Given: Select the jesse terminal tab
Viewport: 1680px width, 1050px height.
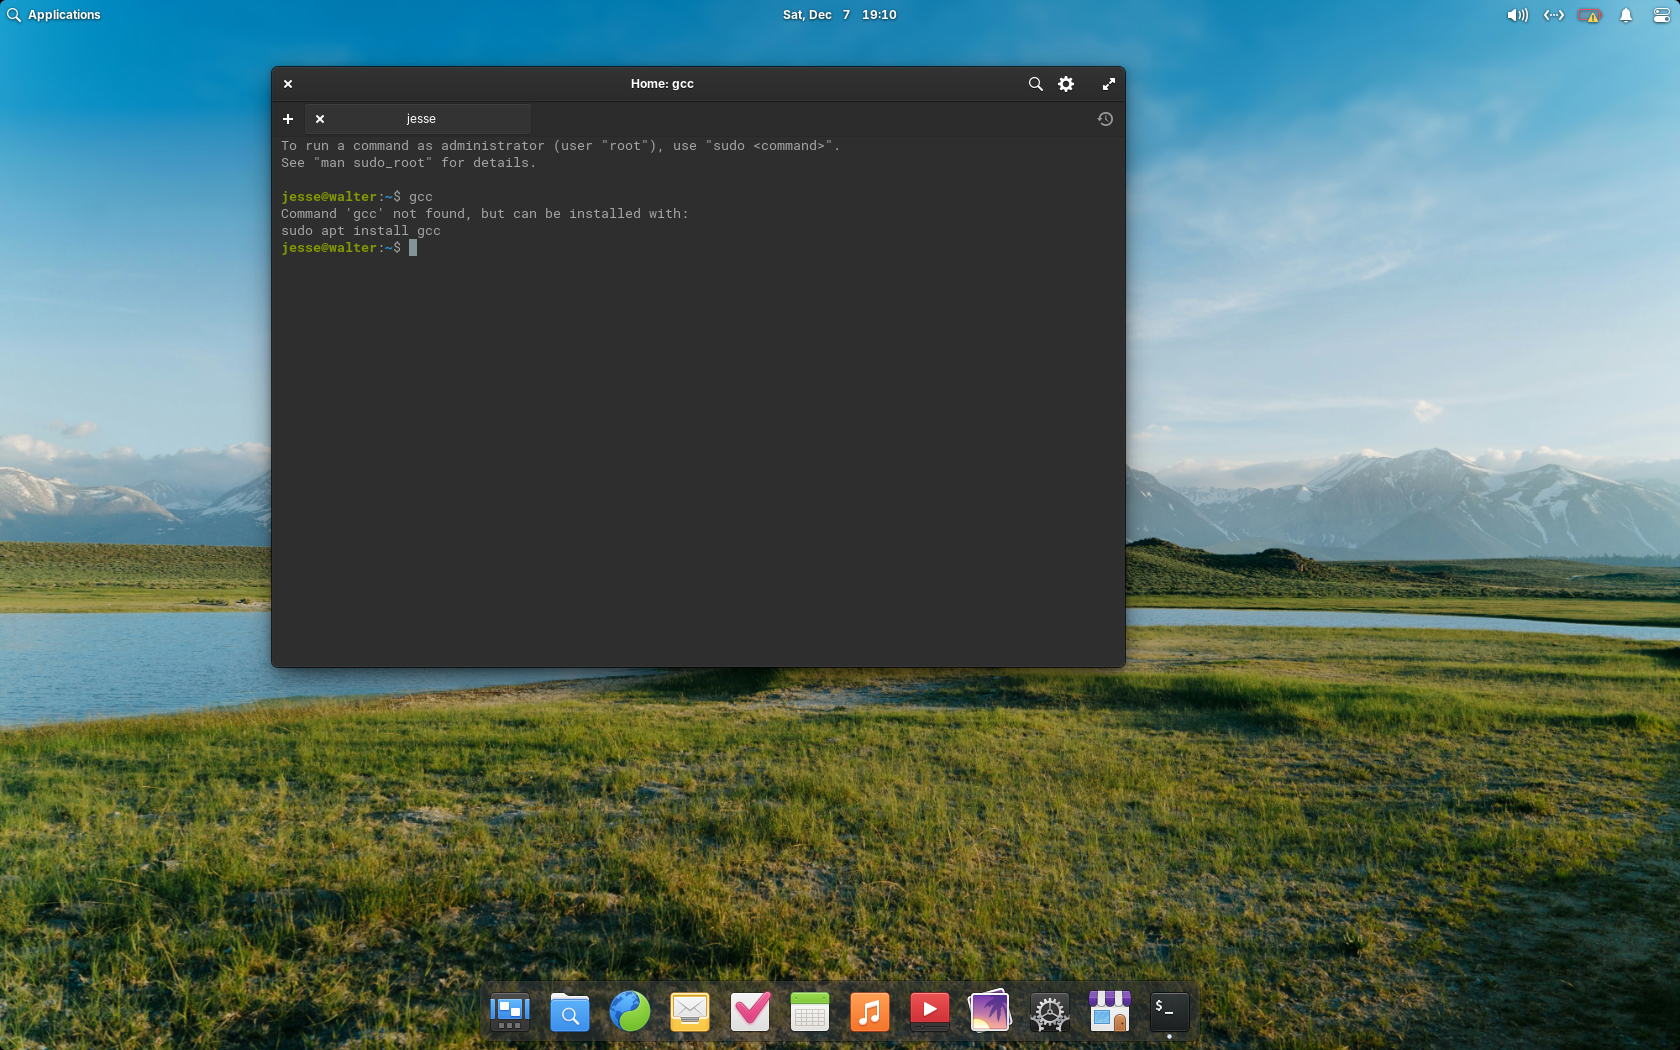Looking at the screenshot, I should click(418, 119).
